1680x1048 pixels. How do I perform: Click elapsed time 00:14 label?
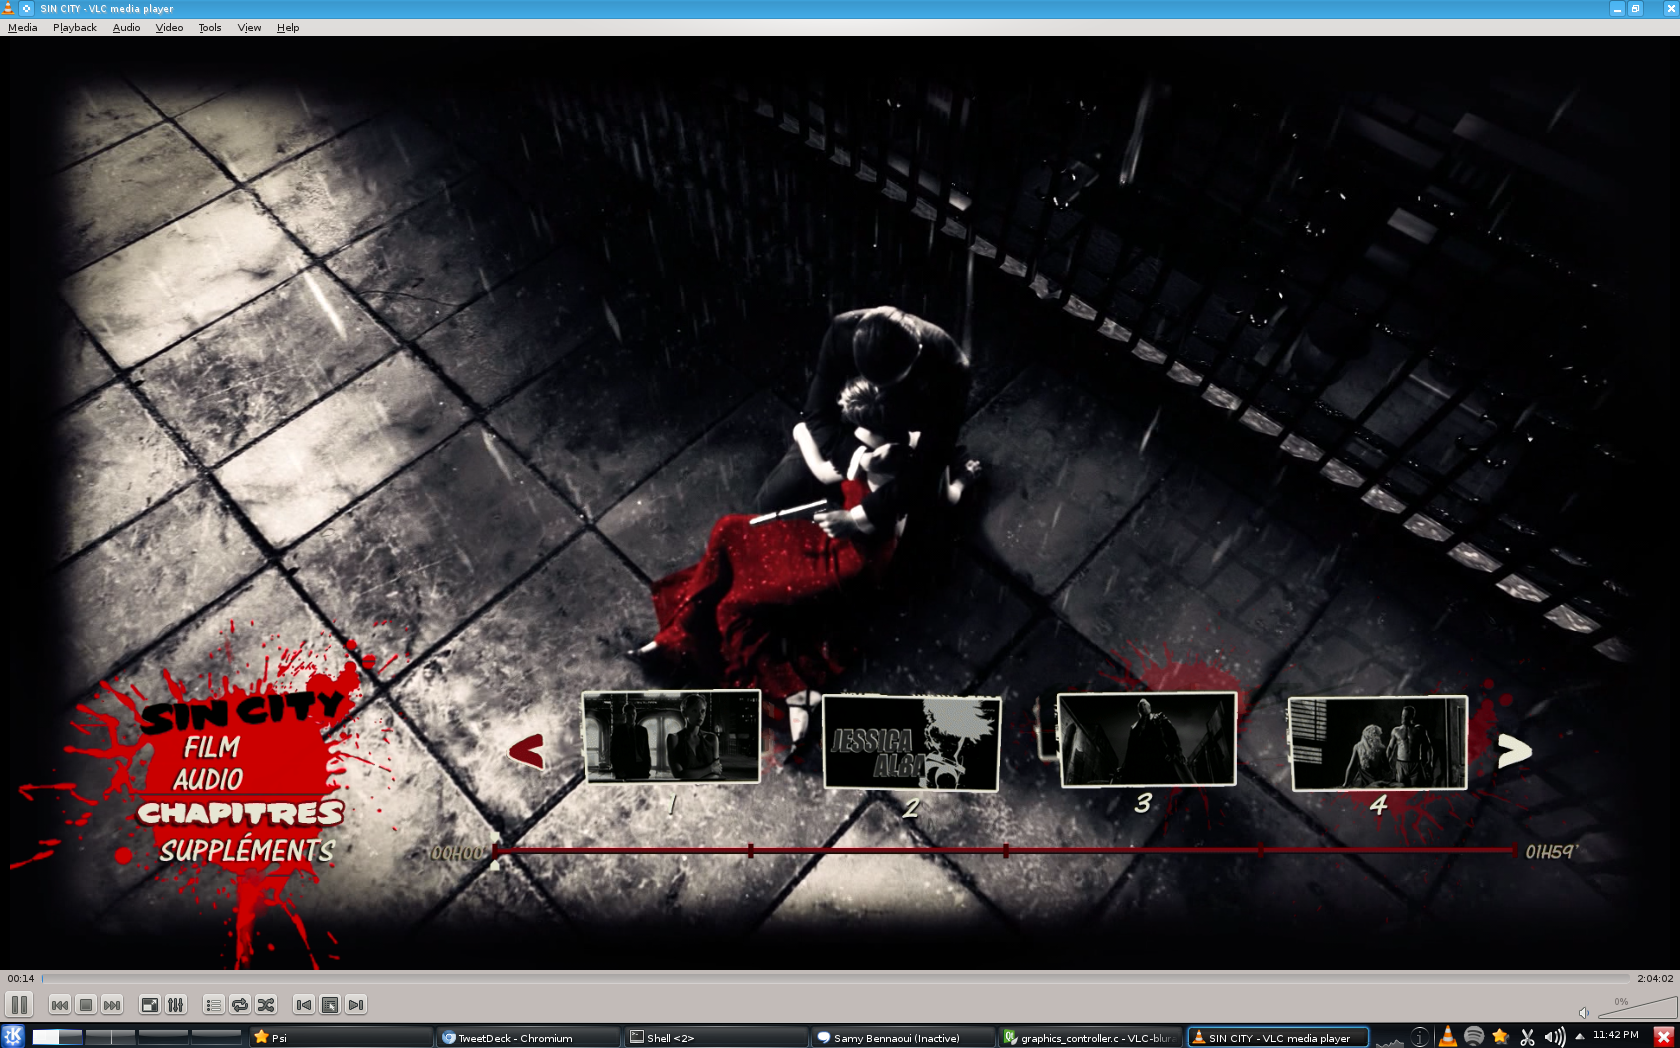pos(21,978)
